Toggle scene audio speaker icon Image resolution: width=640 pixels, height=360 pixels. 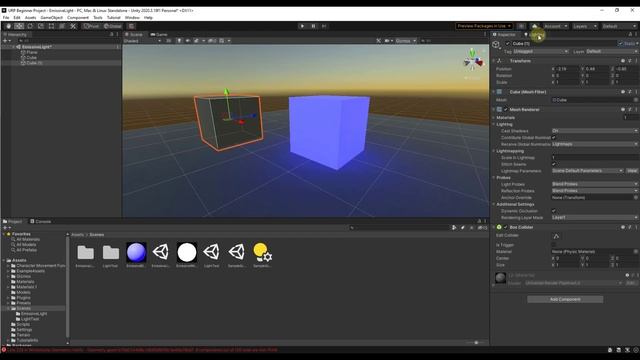(188, 41)
